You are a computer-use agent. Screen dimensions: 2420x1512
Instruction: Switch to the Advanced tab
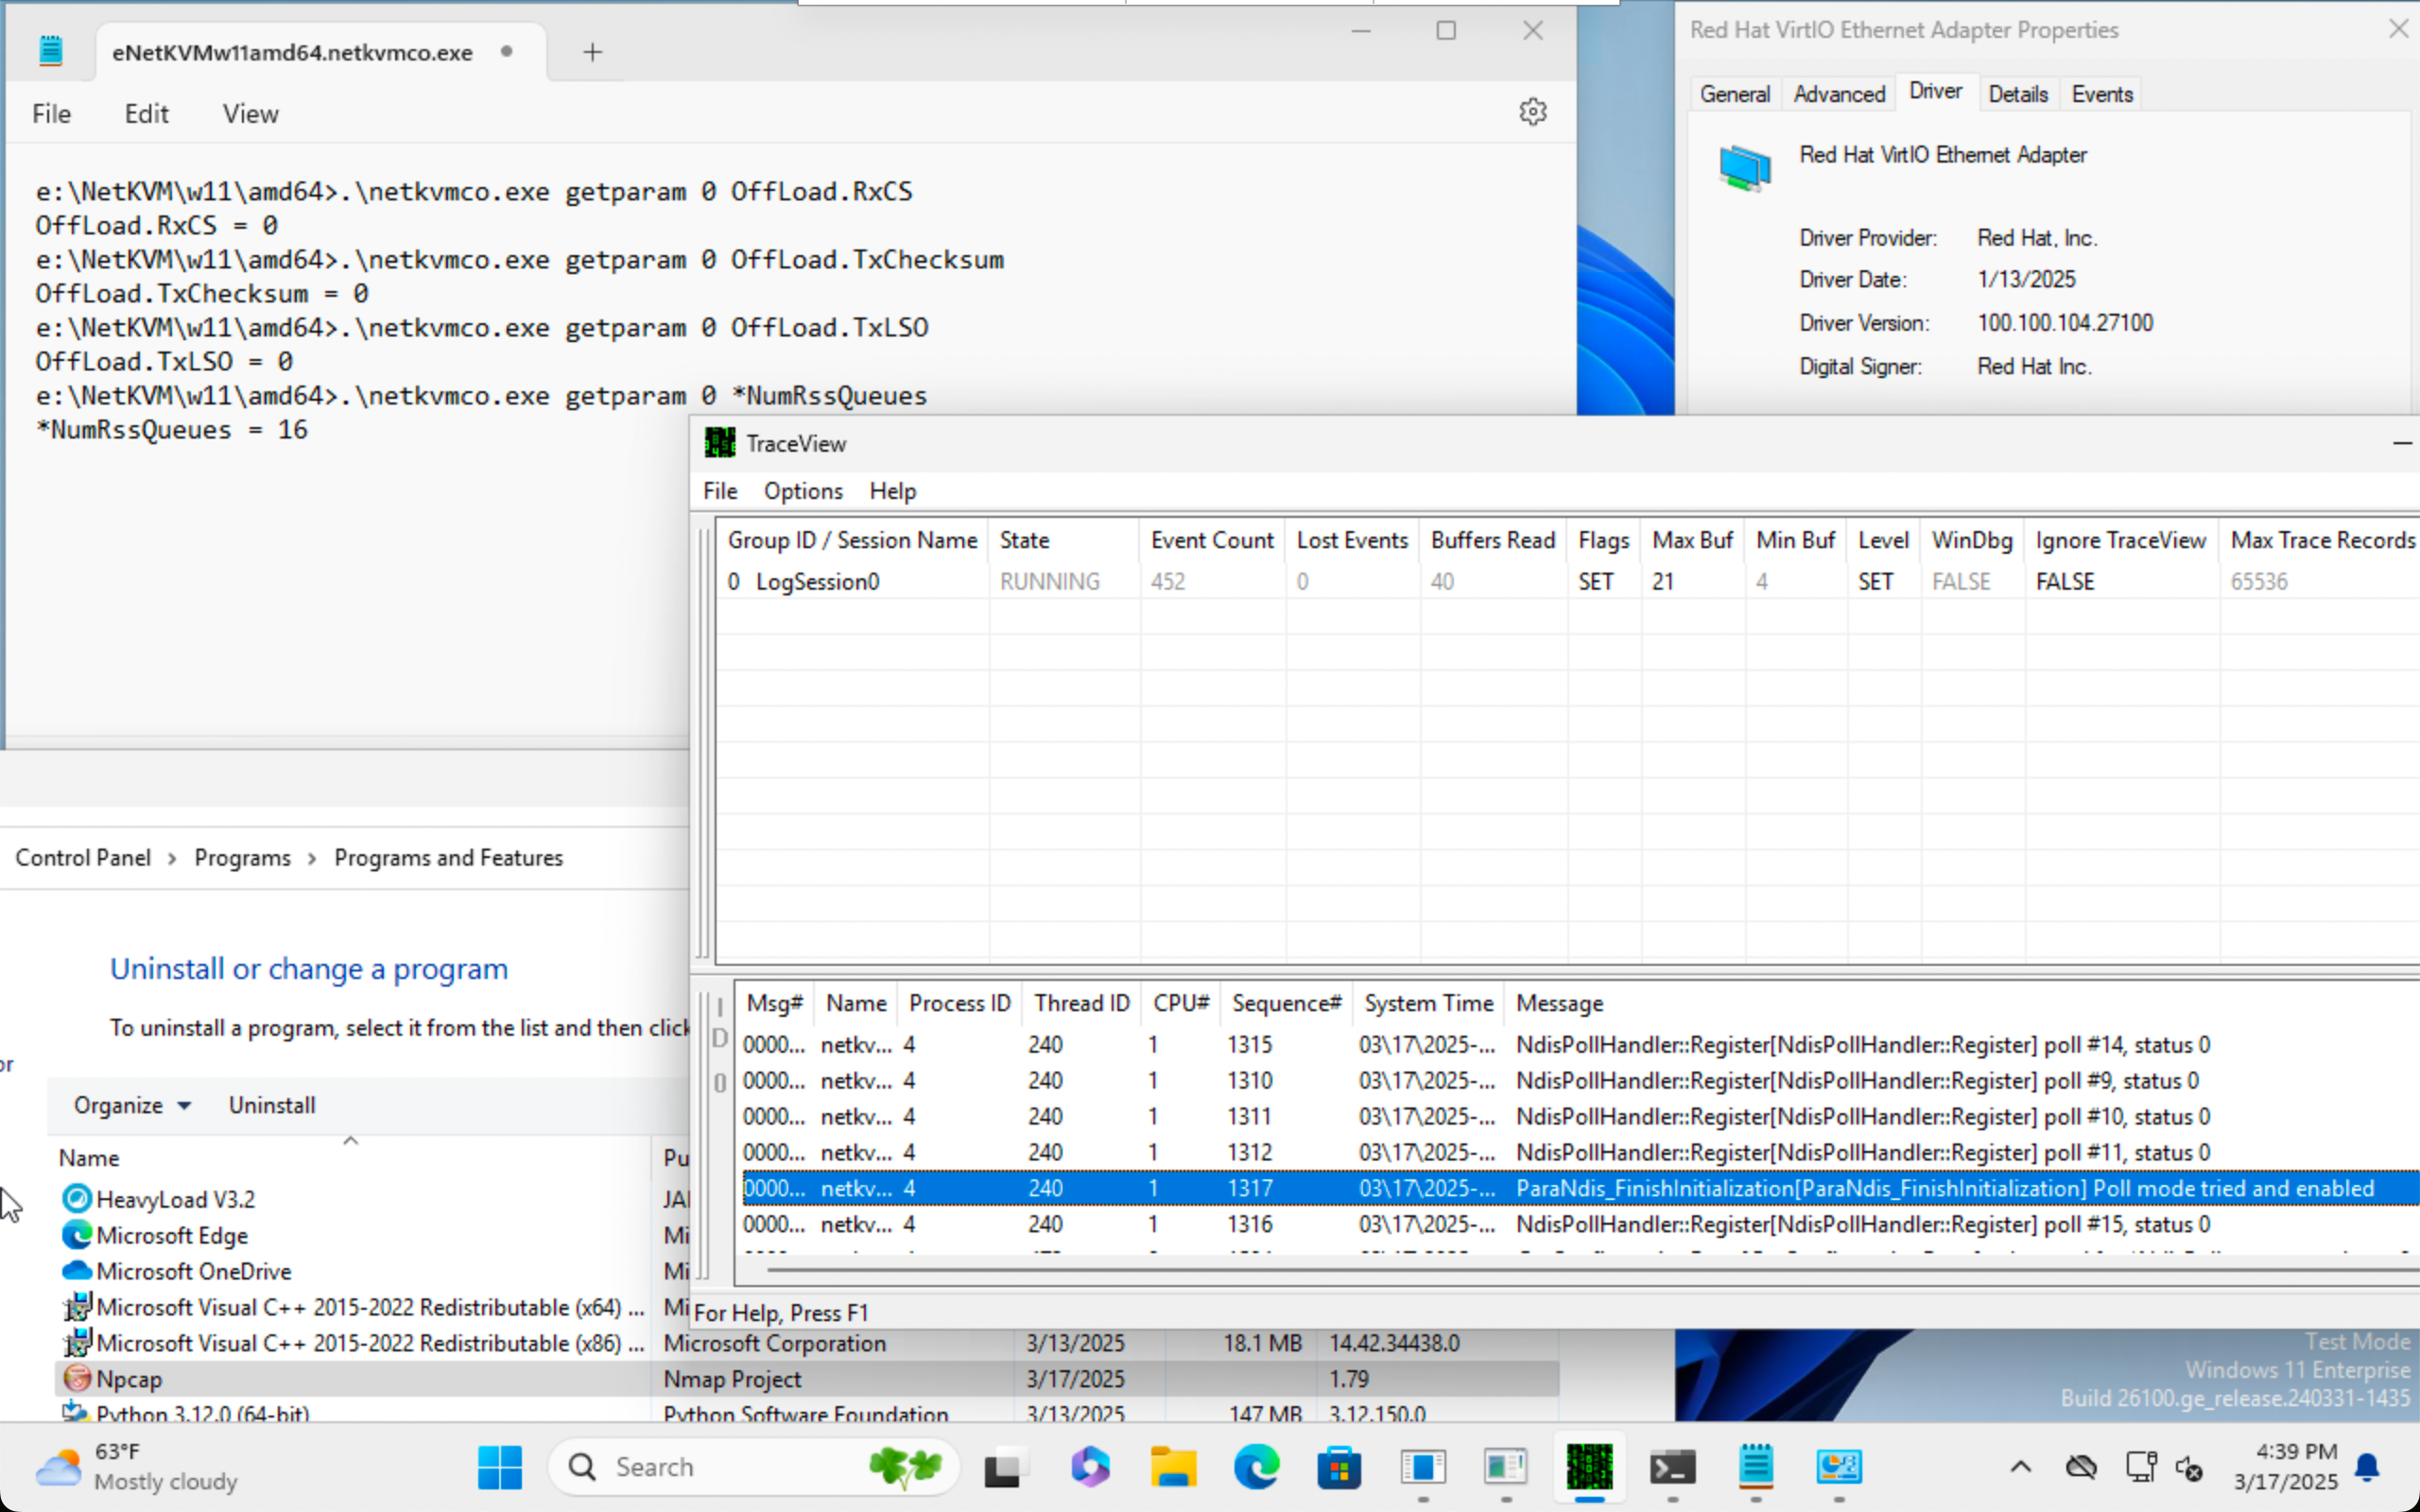[x=1838, y=94]
